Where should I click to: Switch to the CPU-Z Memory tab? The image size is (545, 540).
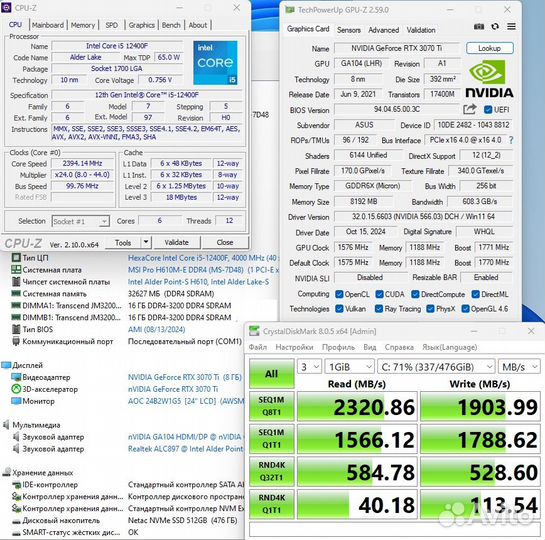(83, 25)
